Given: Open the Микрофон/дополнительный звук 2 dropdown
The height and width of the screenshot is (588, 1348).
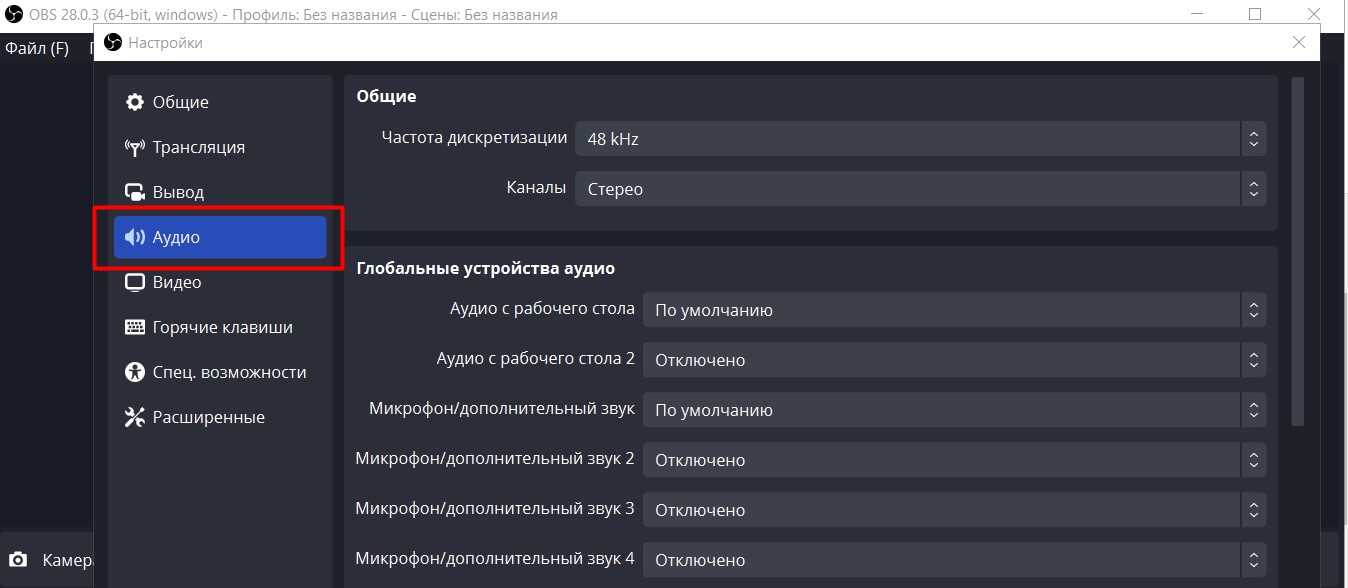Looking at the screenshot, I should coord(954,460).
